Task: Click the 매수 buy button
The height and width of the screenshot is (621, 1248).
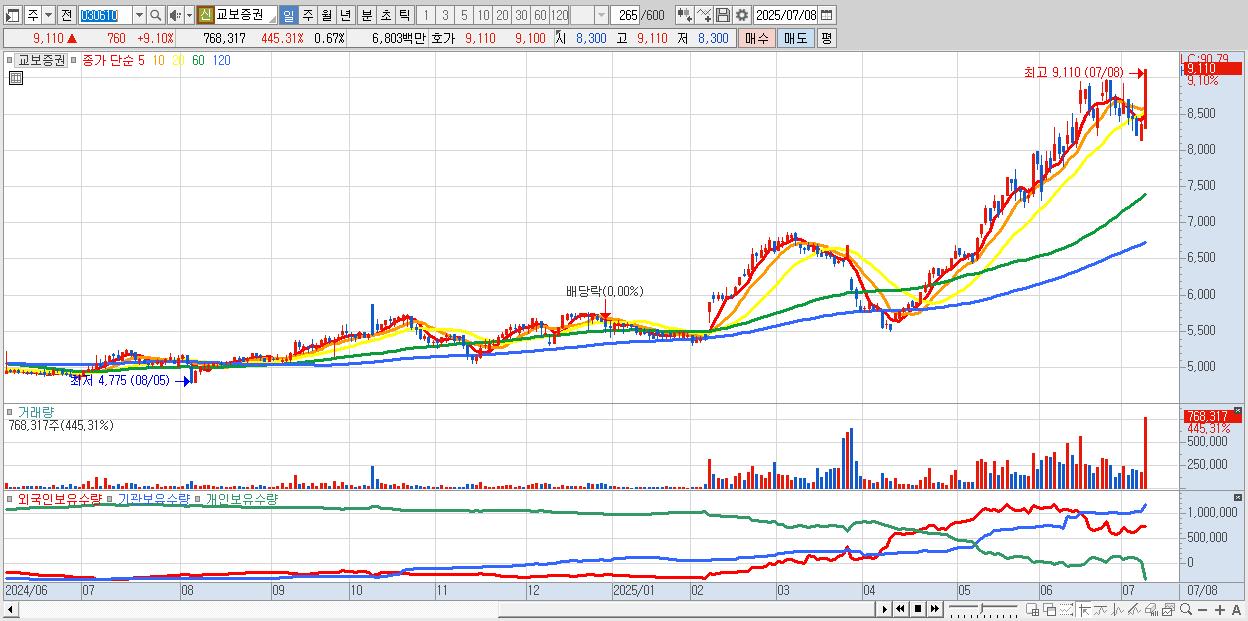Action: [x=757, y=38]
